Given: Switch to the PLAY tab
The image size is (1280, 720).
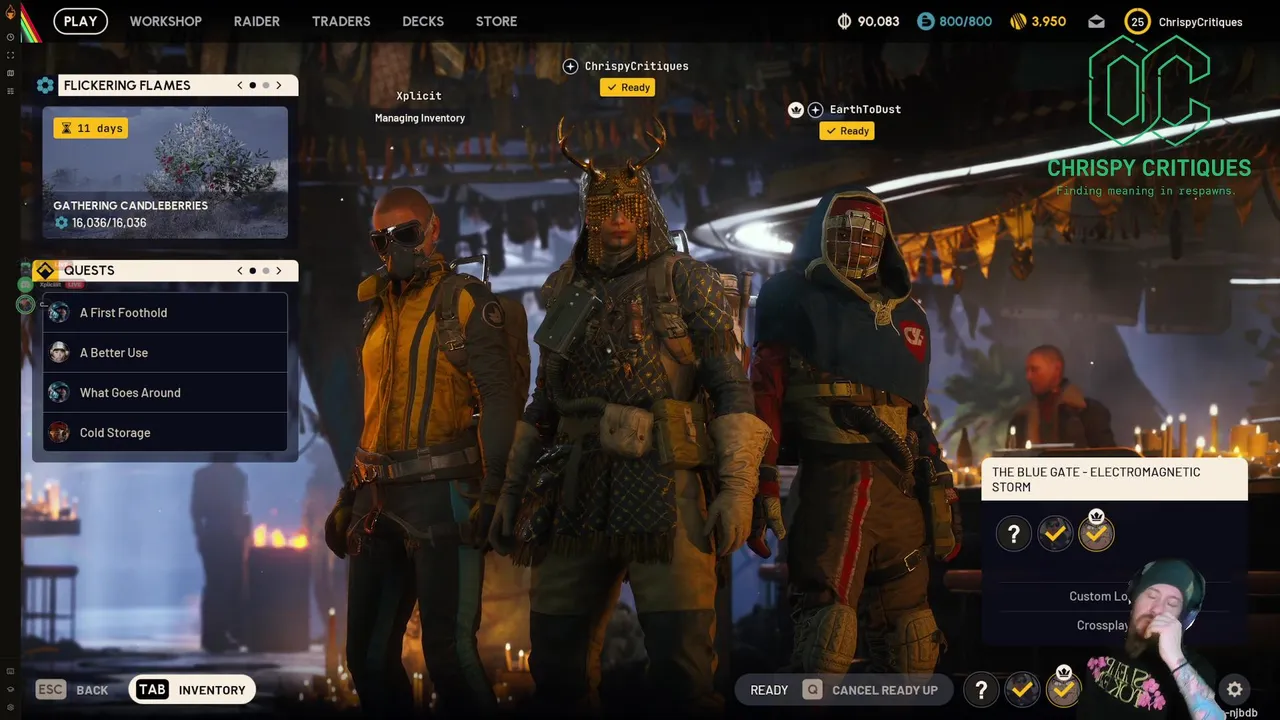Looking at the screenshot, I should point(81,21).
